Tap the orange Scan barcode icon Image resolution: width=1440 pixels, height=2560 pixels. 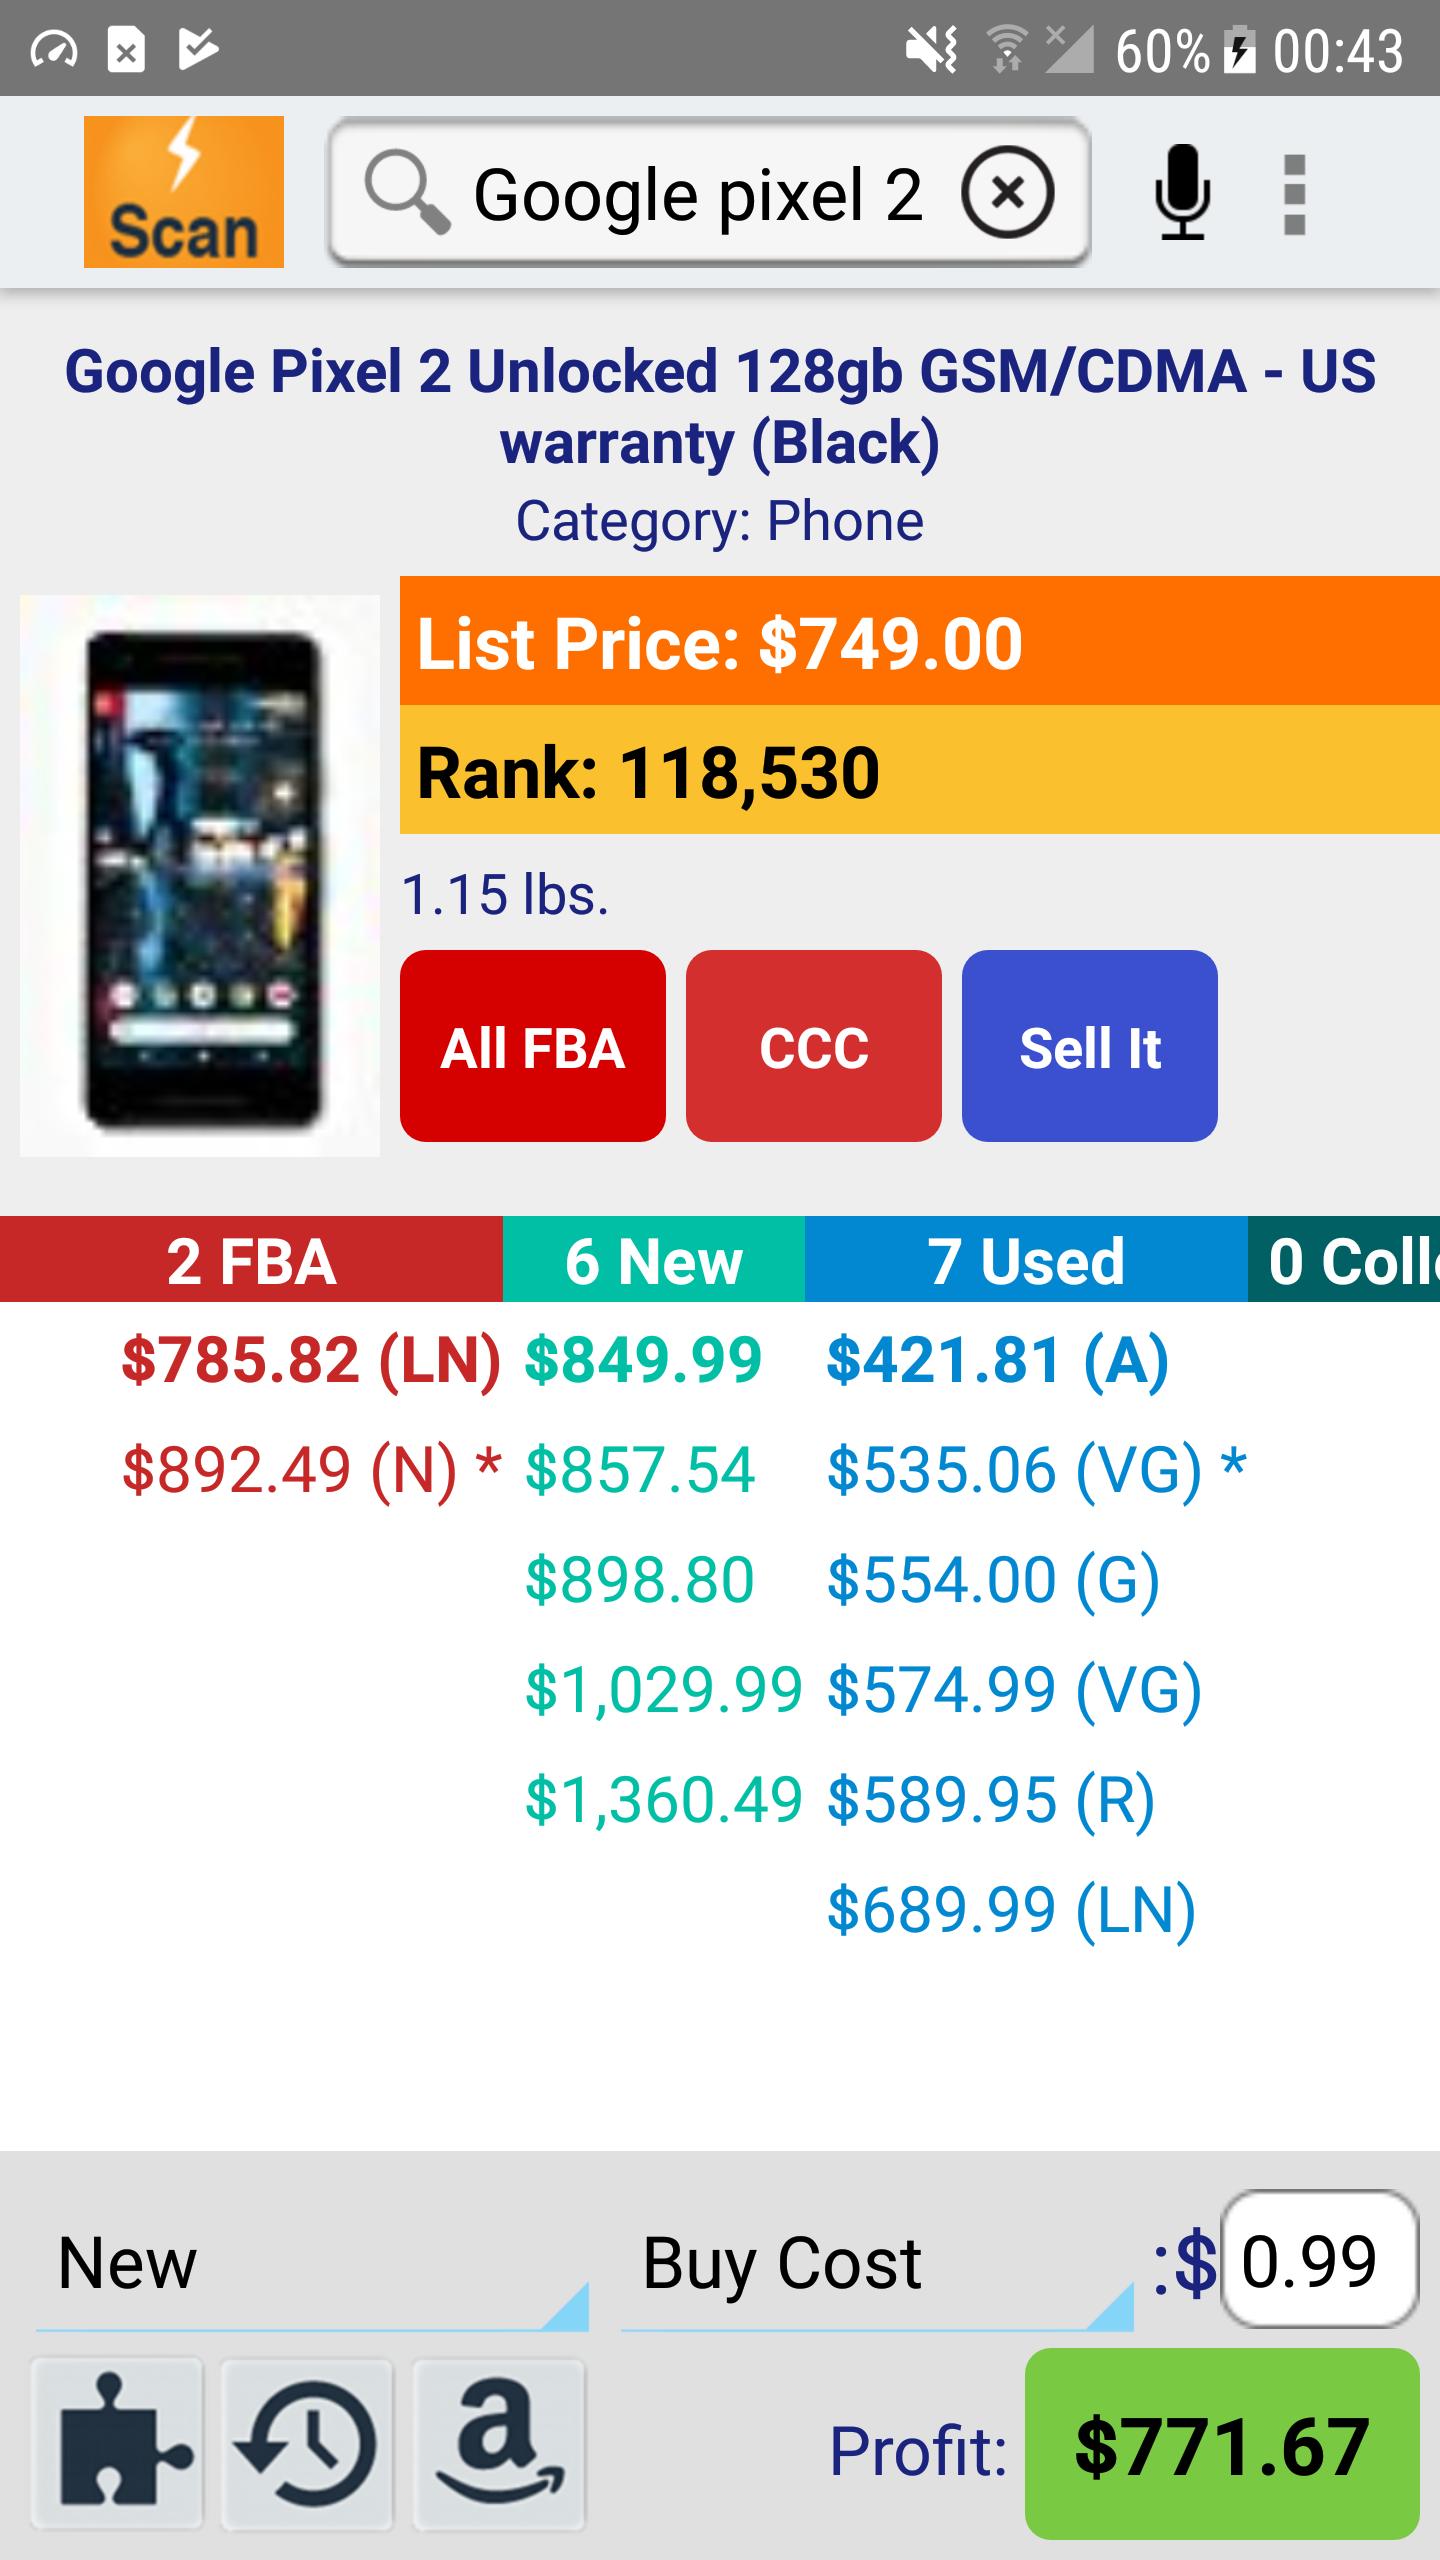[183, 192]
